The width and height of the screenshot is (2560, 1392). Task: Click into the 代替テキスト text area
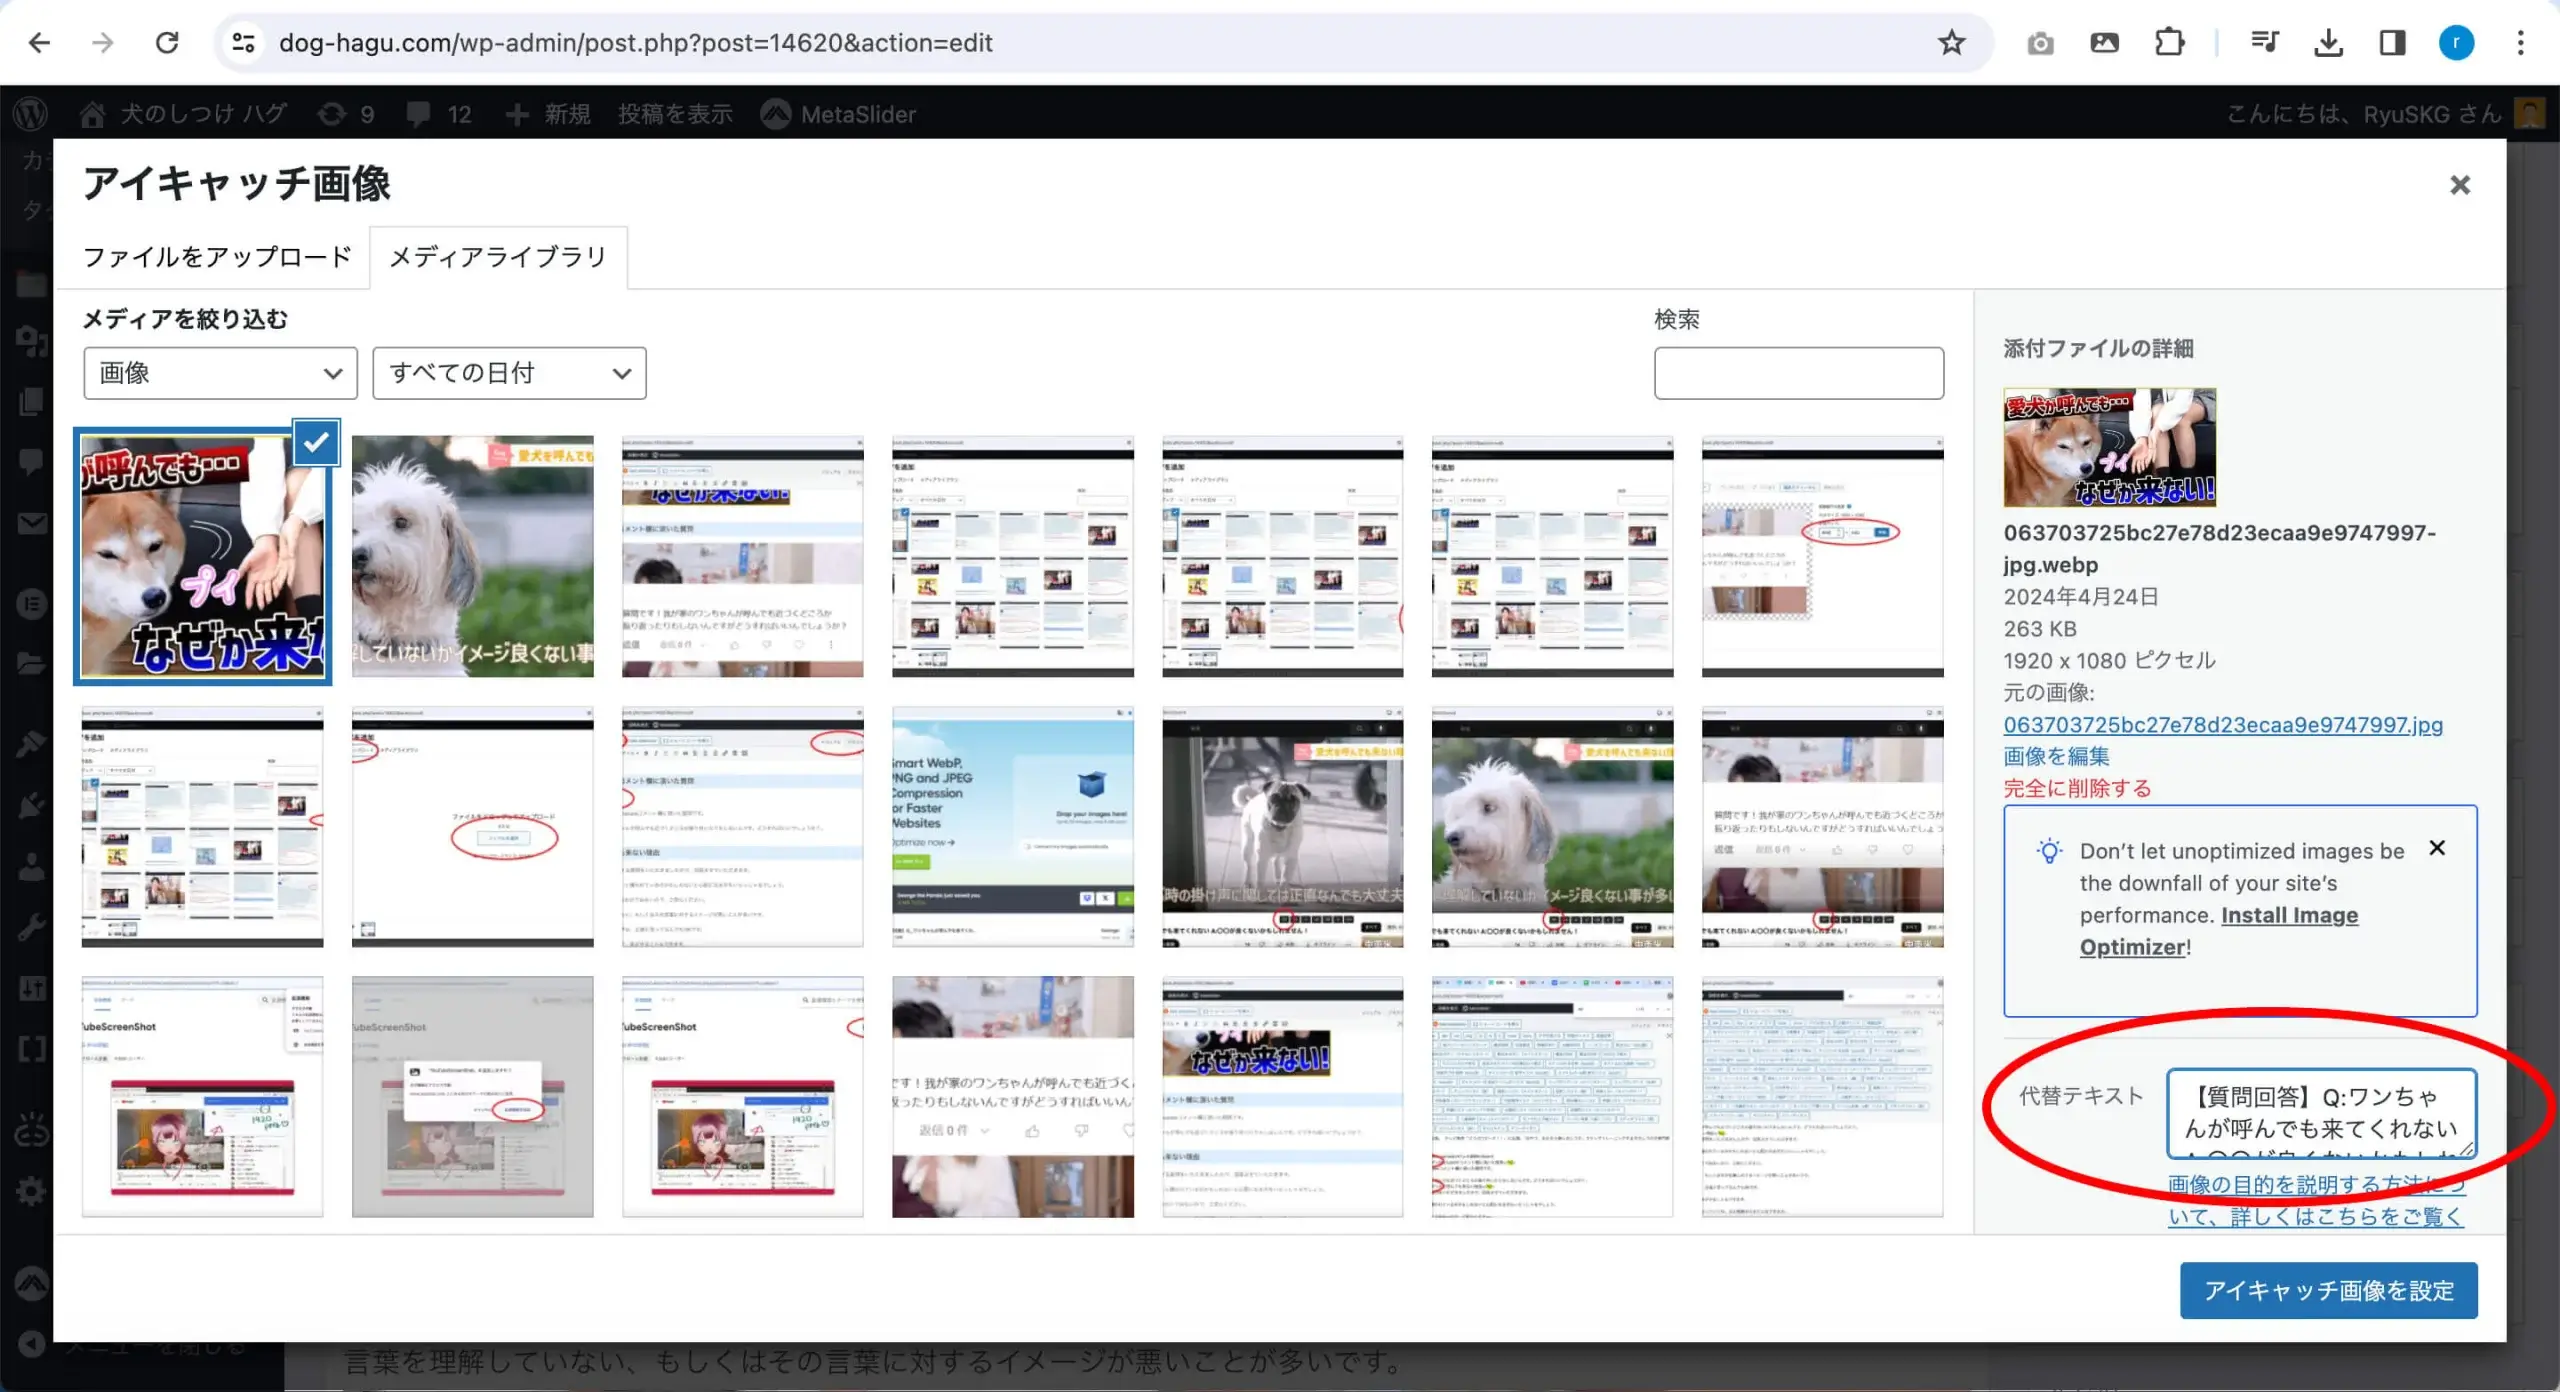[2321, 1113]
